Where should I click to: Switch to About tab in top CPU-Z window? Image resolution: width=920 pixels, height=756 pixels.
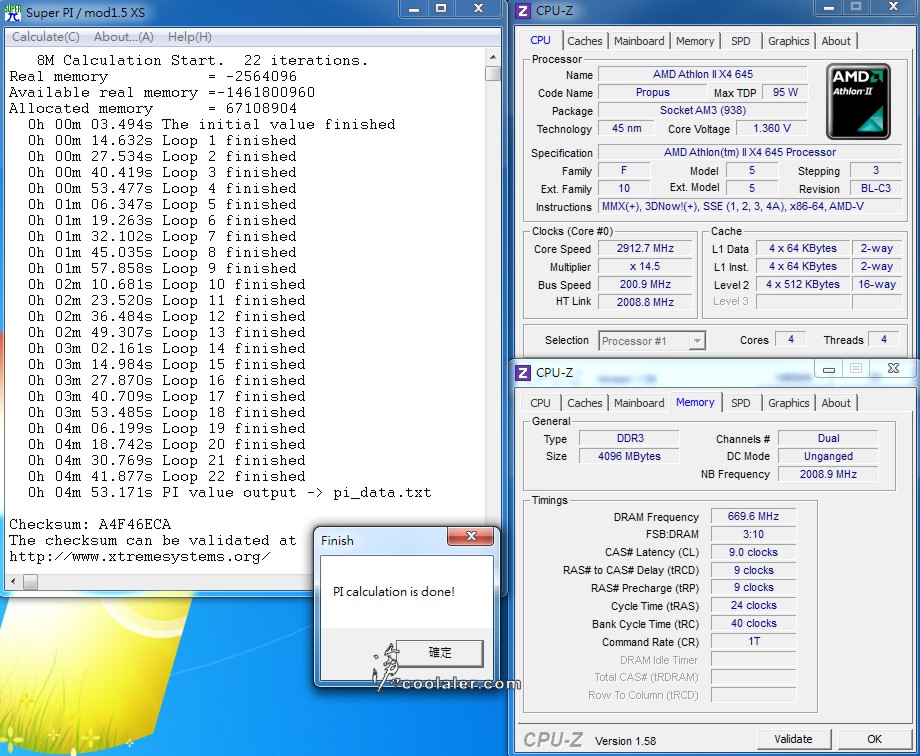pos(836,41)
